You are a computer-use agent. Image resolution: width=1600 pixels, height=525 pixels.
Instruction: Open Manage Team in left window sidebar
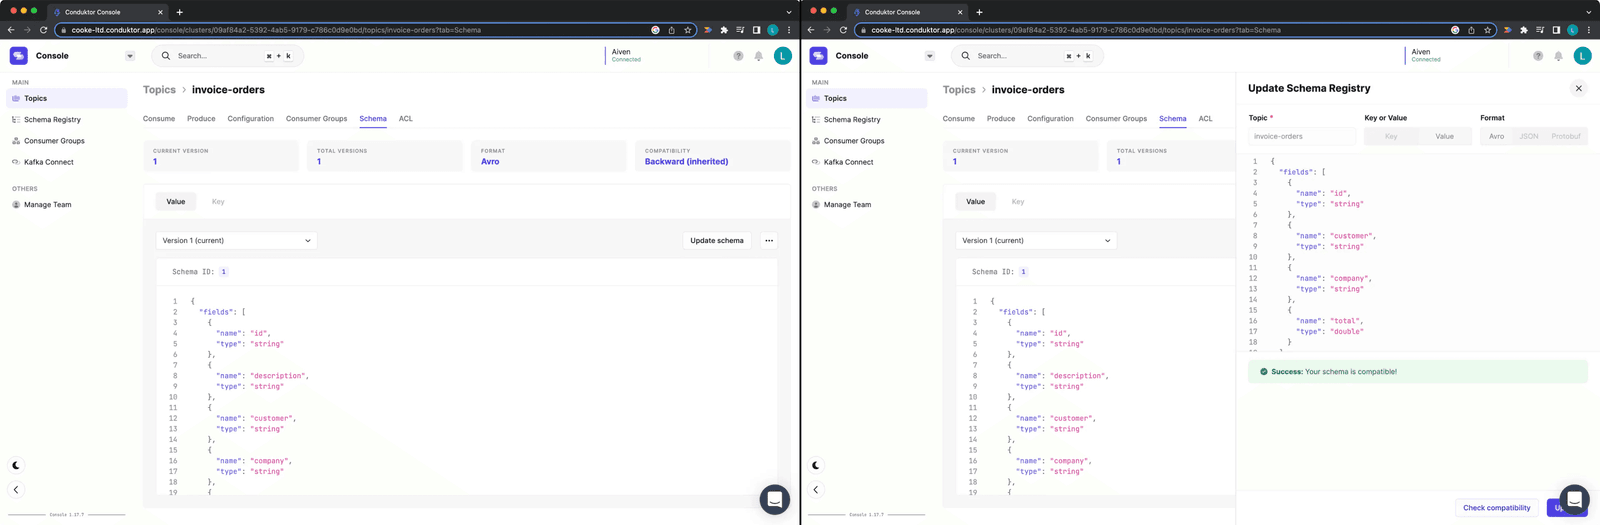(x=47, y=205)
